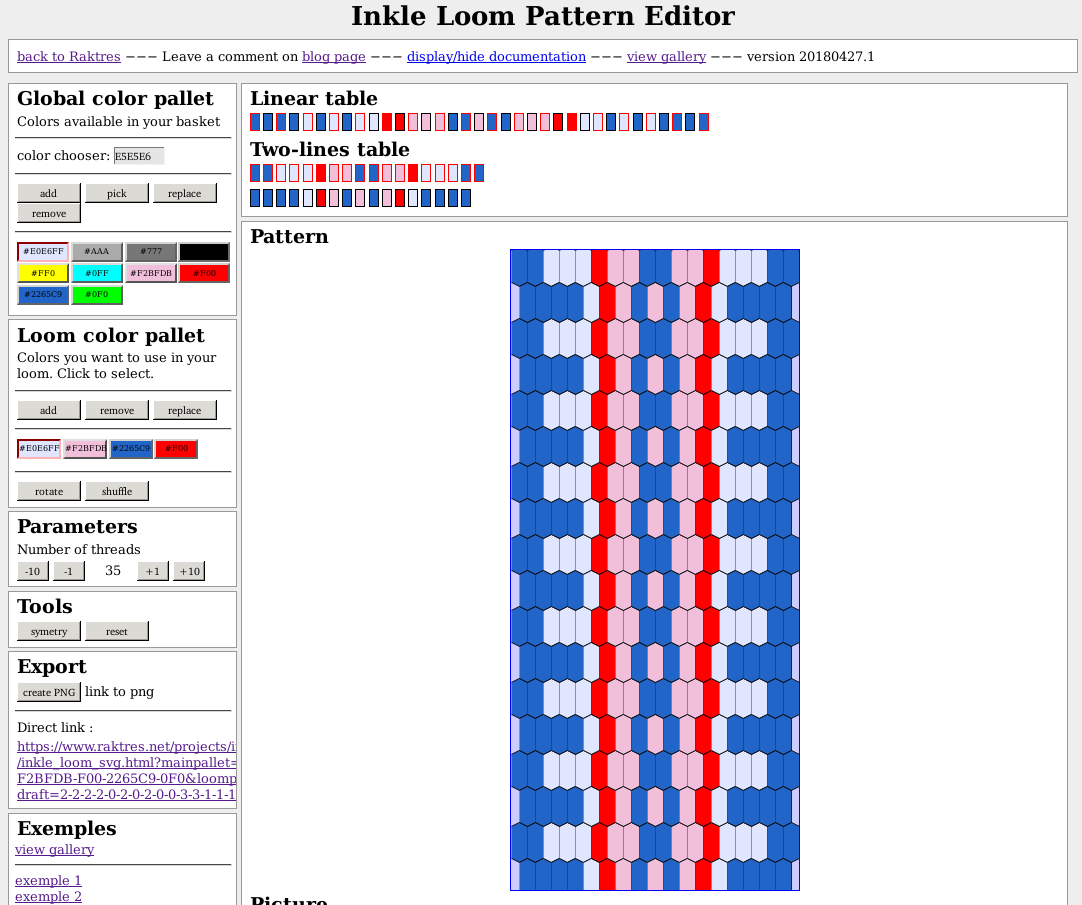Increase thread count with +10

click(188, 570)
